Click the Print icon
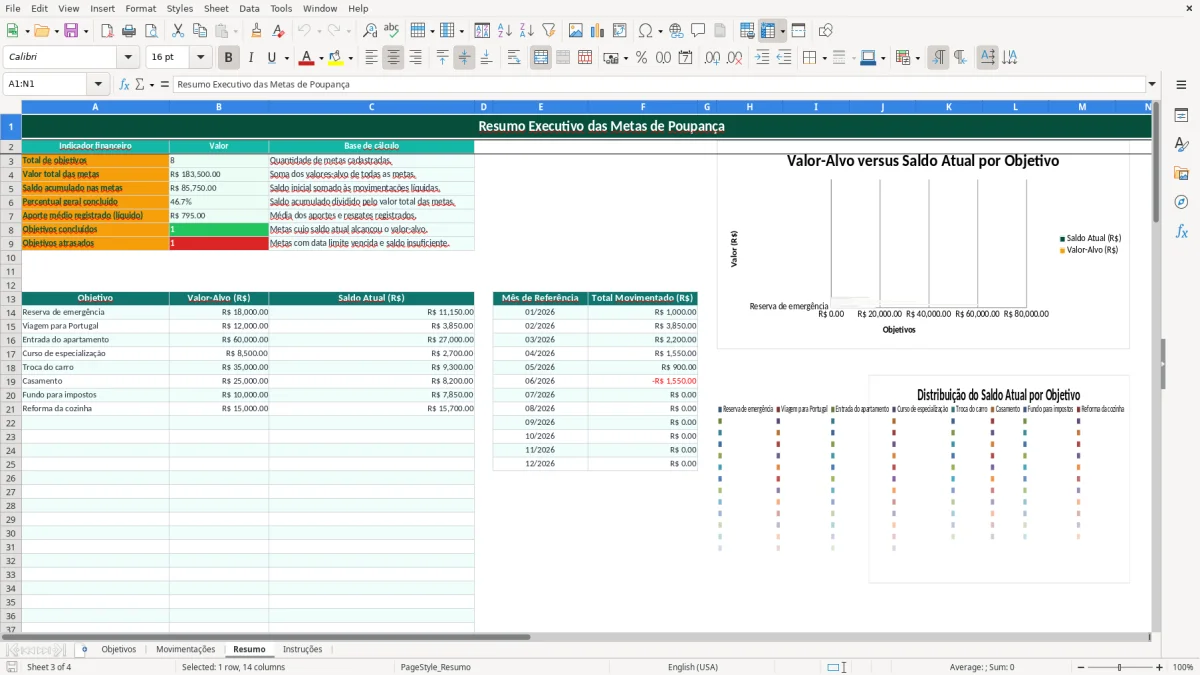This screenshot has height=675, width=1200. click(x=129, y=31)
